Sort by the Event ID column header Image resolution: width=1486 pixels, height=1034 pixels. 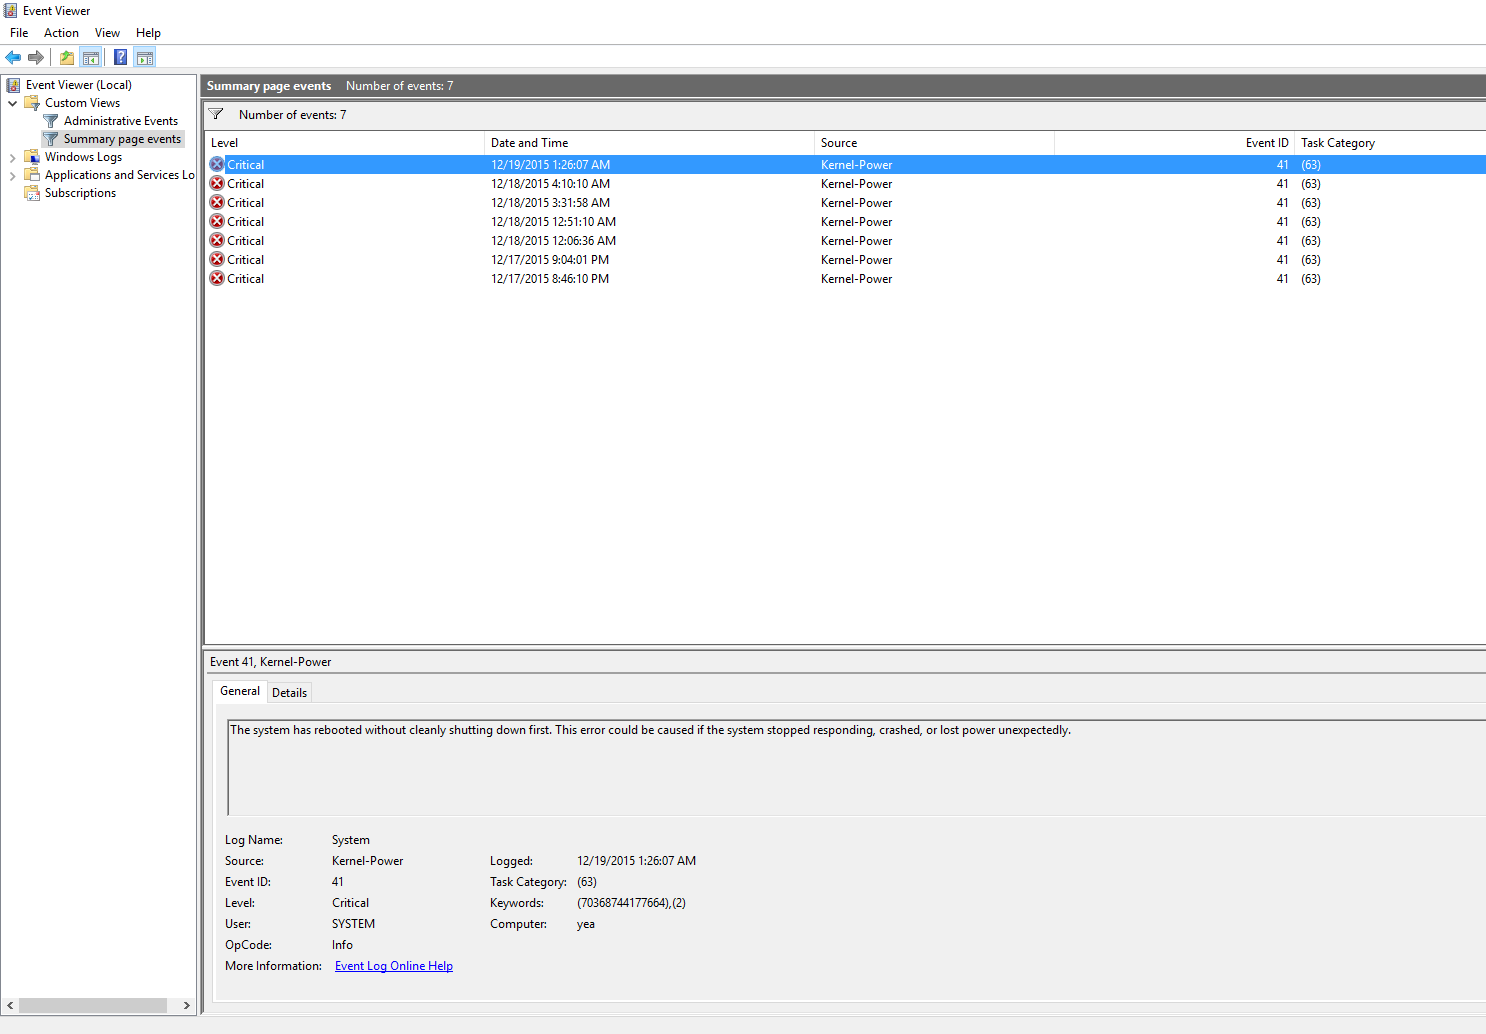1174,143
